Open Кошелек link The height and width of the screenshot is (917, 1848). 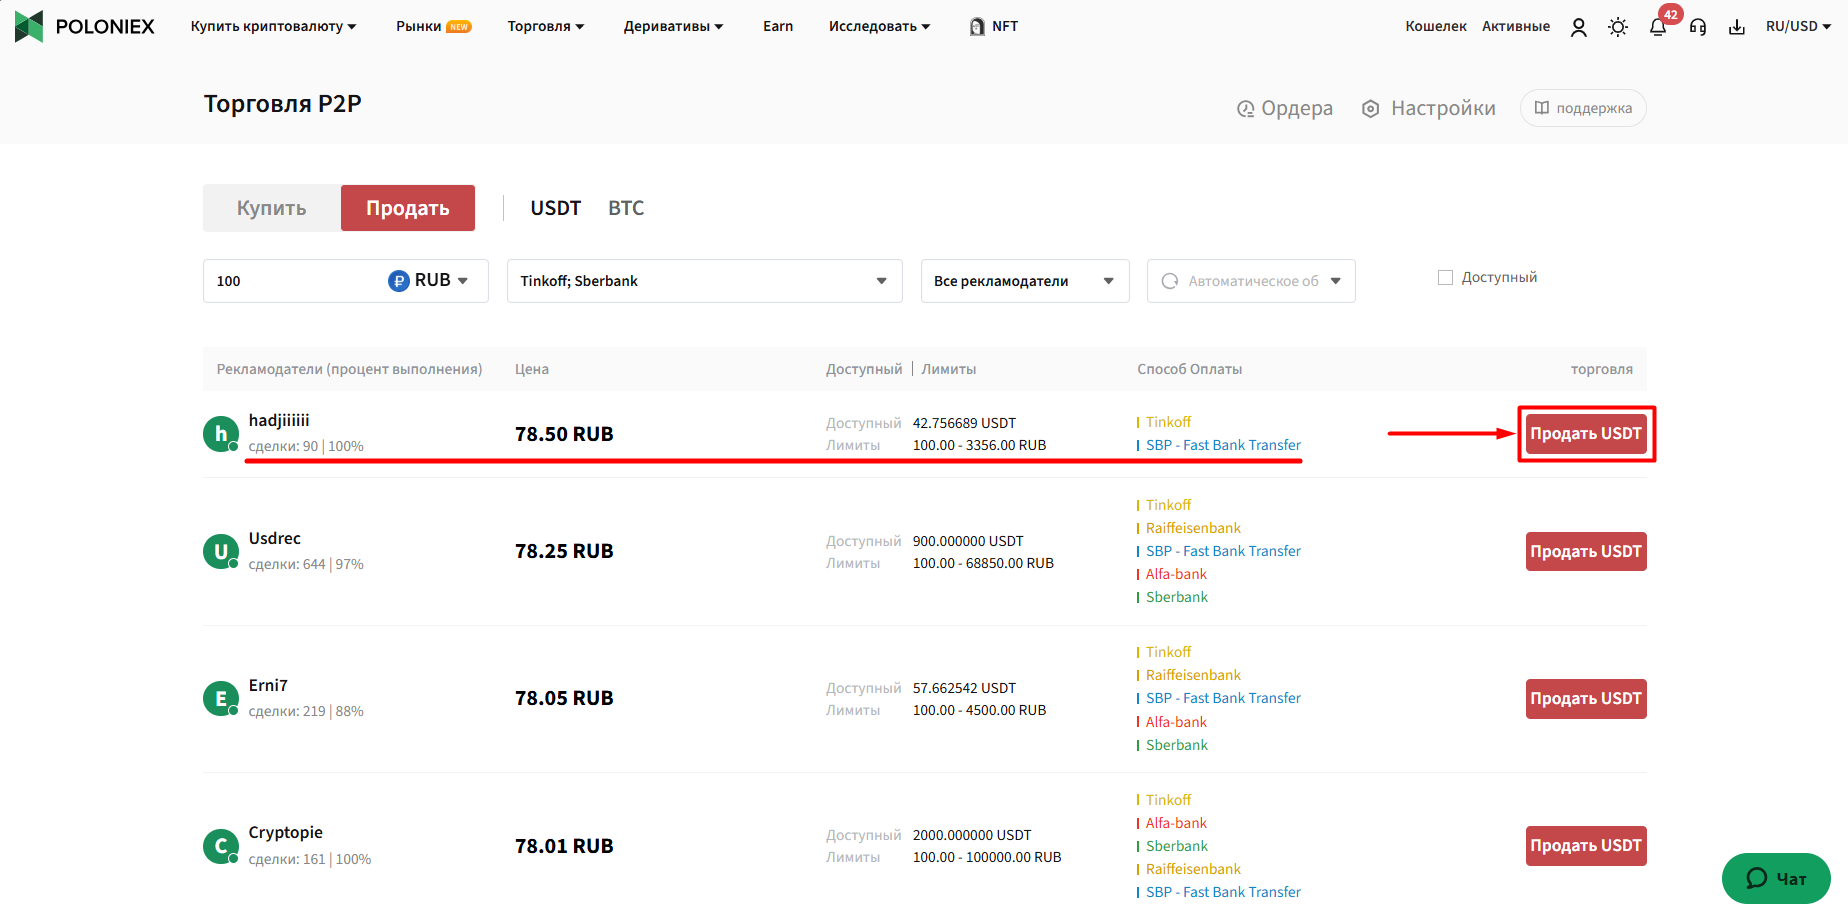1436,26
